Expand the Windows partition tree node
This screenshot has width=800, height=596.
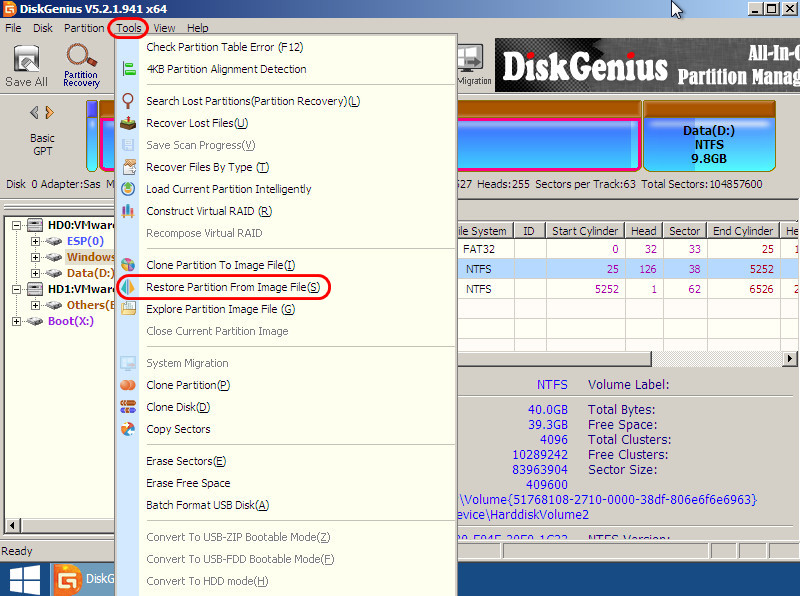click(35, 257)
